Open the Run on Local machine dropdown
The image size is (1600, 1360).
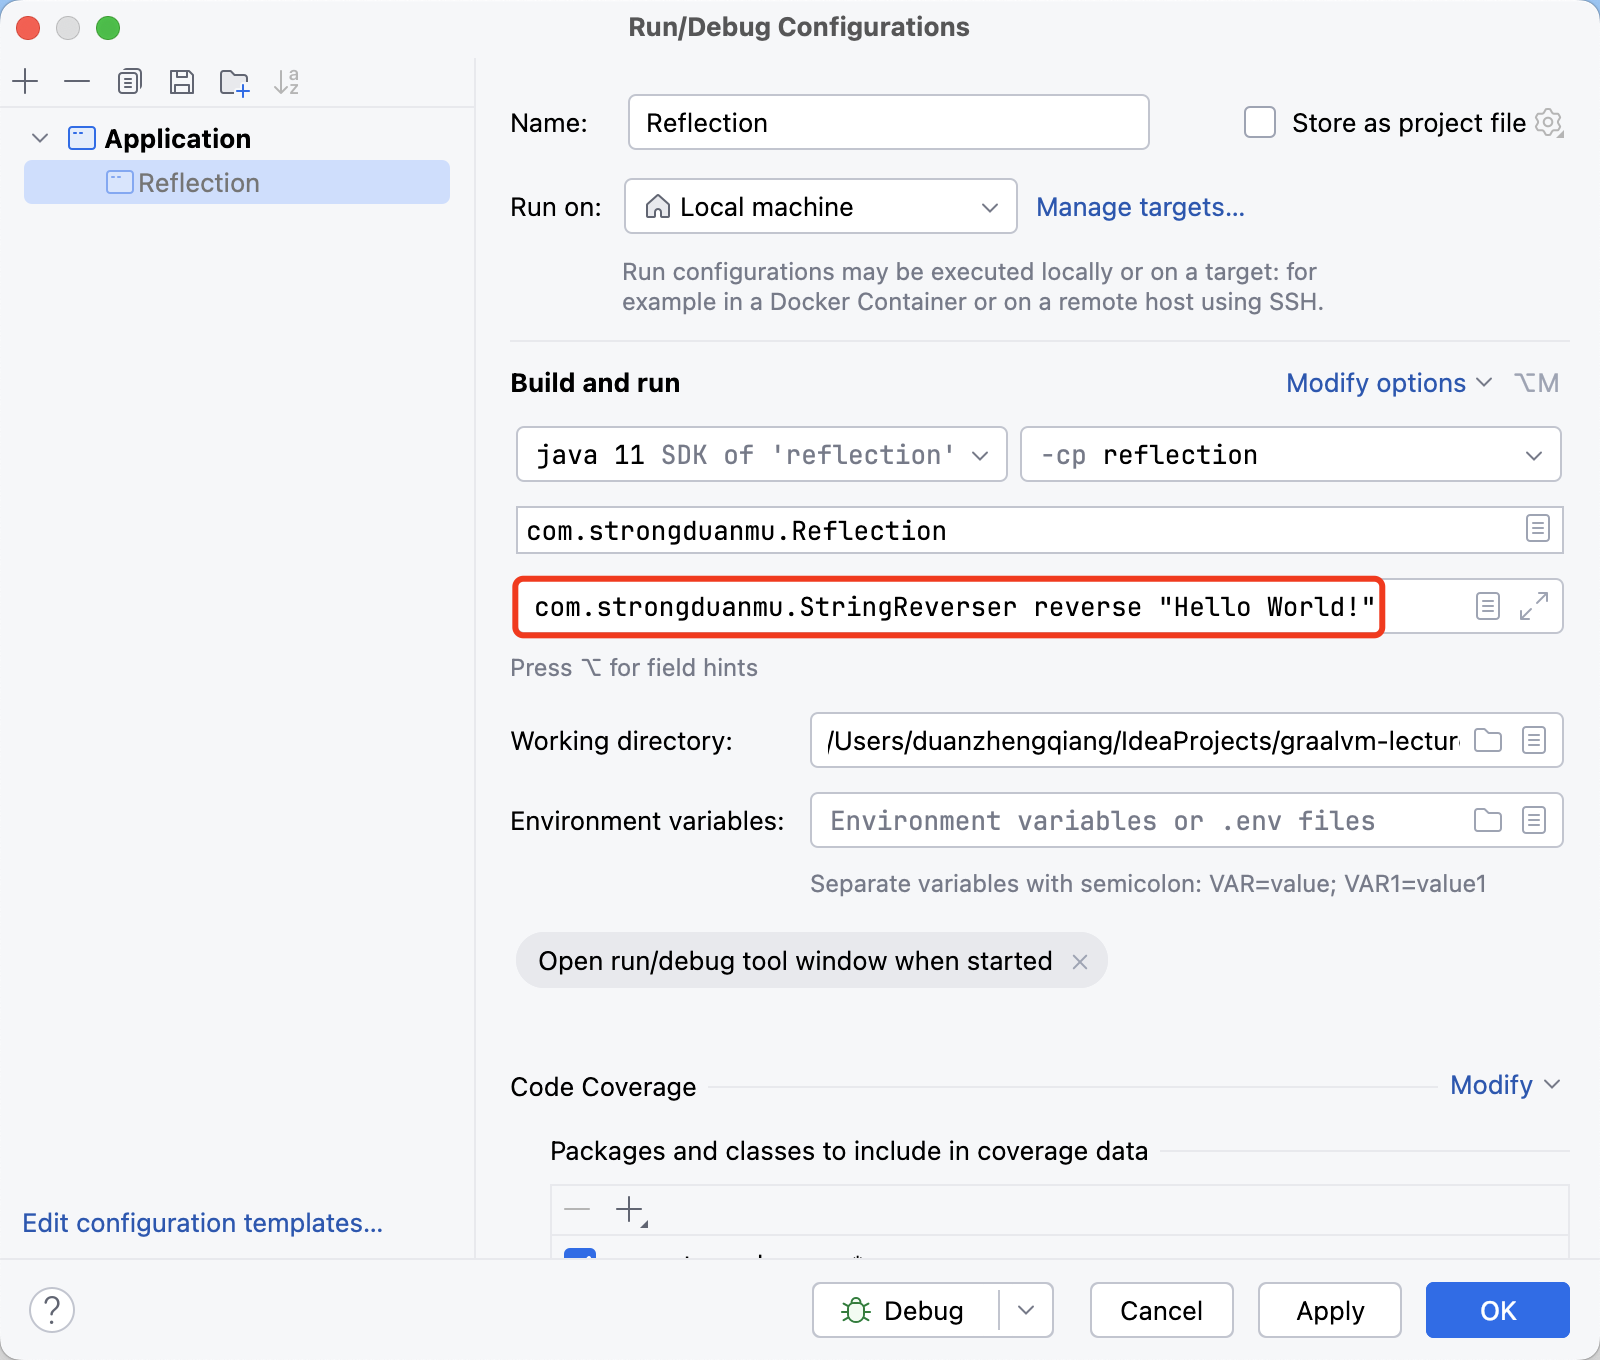[820, 207]
